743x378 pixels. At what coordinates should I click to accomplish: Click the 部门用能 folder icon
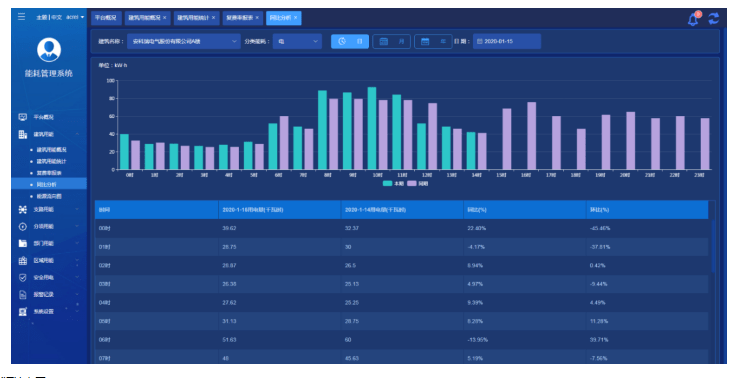pos(23,243)
